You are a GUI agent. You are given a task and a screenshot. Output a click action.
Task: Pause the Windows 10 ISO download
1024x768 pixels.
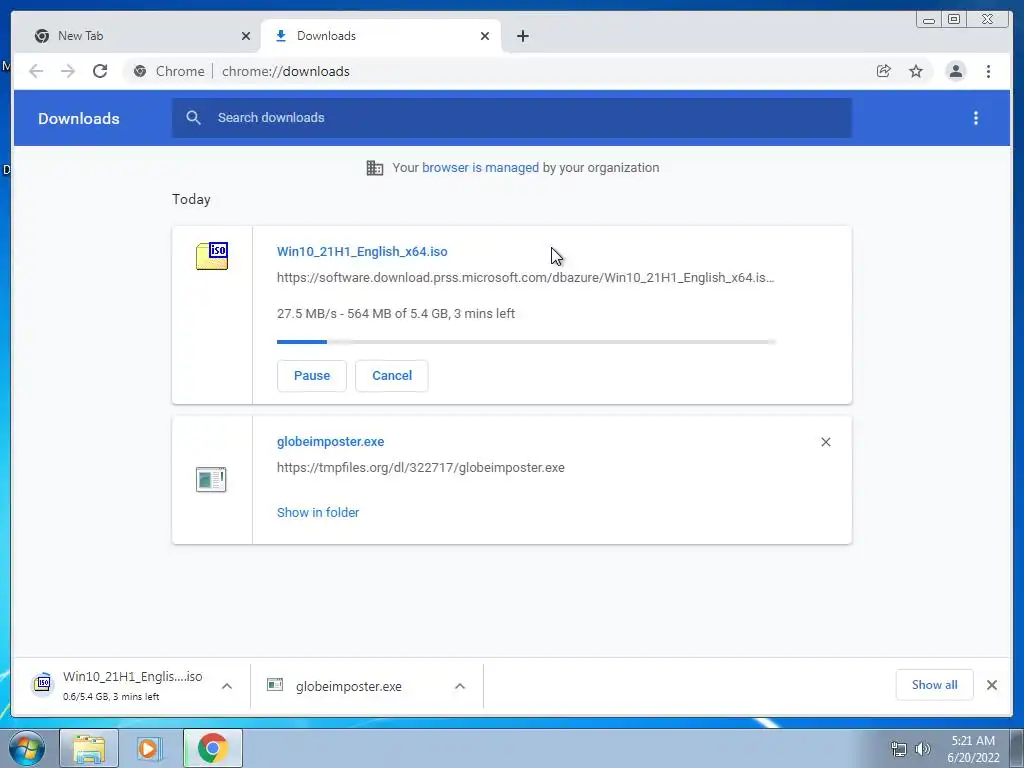pos(312,376)
